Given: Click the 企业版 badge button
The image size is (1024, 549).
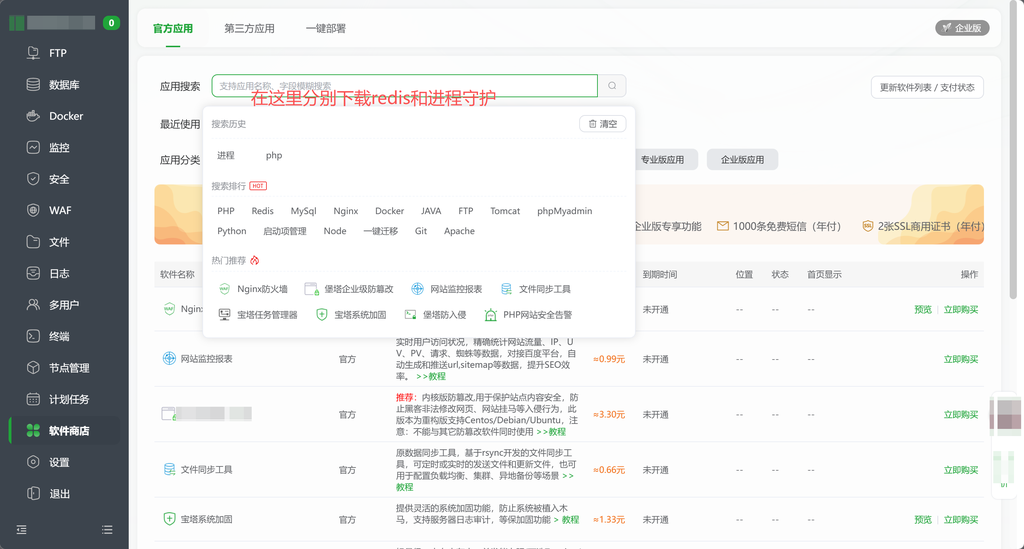Looking at the screenshot, I should pos(963,27).
